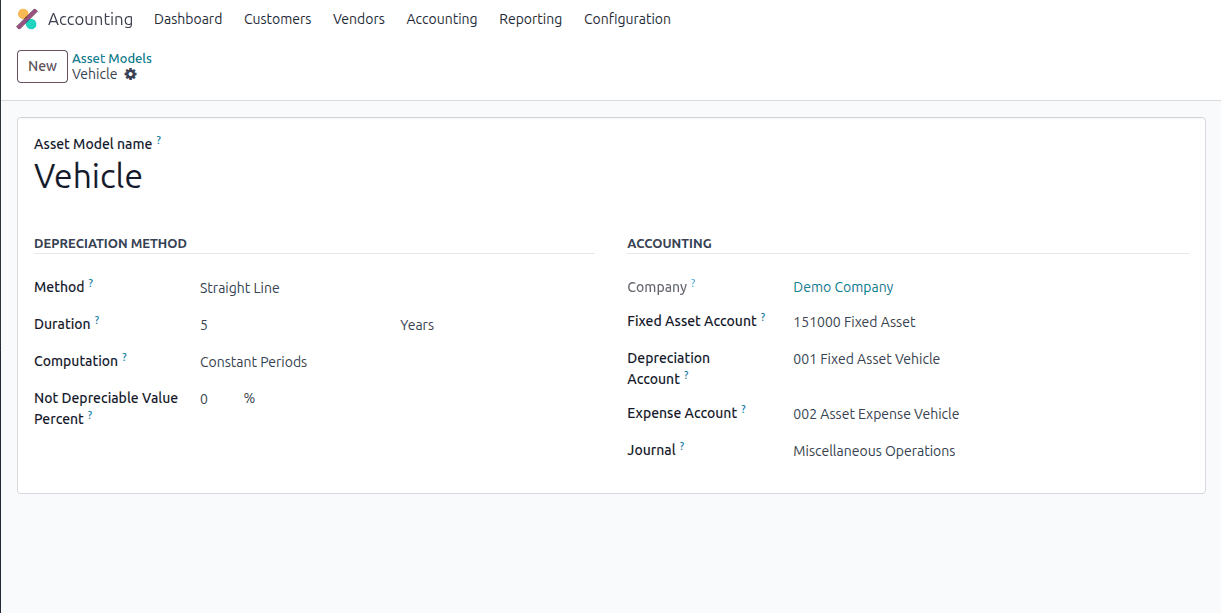Click help icon beside Expense Account
The width and height of the screenshot is (1221, 613).
pos(744,408)
